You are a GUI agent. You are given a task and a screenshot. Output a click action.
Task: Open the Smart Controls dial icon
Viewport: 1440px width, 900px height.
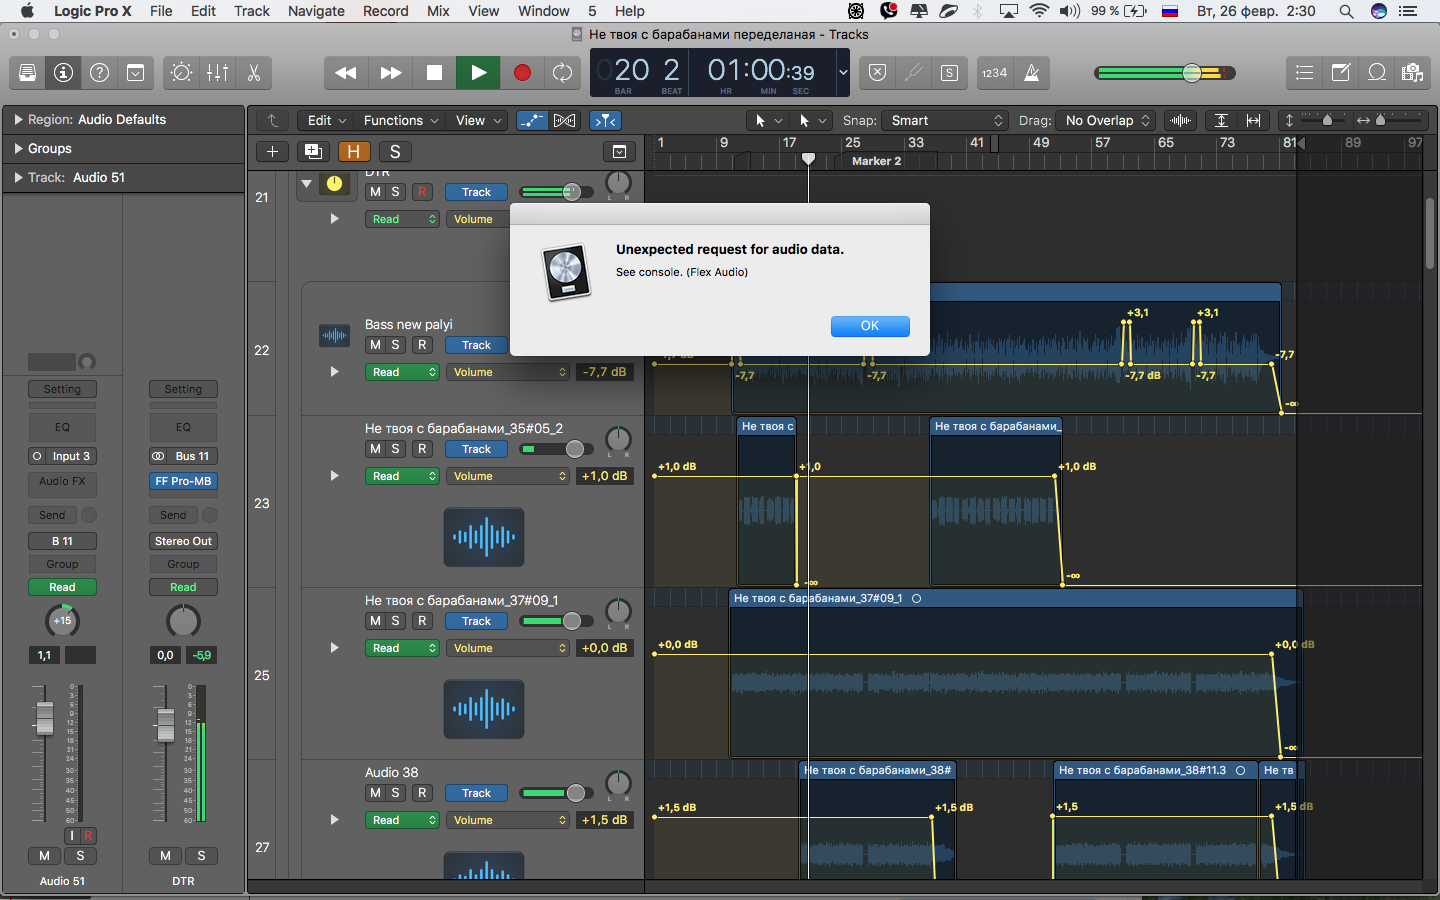[x=181, y=73]
